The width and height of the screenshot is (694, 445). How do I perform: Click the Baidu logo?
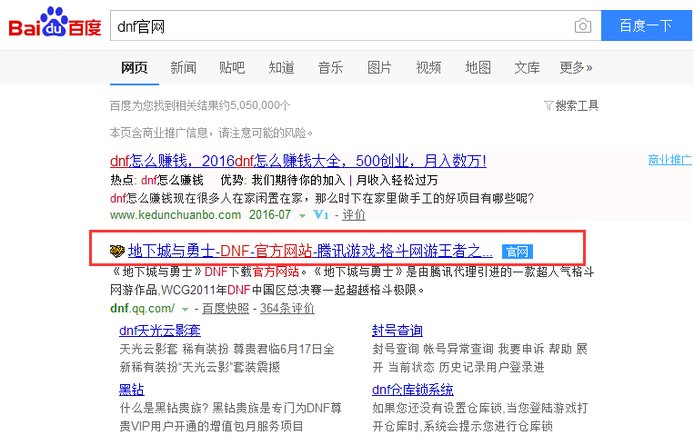55,25
